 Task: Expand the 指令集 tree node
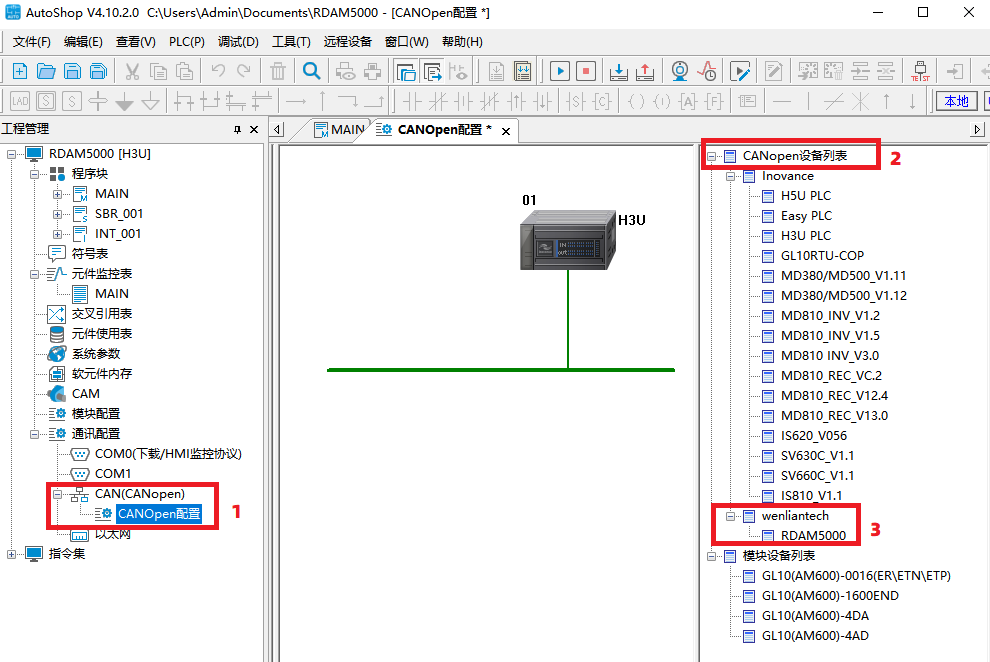click(x=13, y=554)
